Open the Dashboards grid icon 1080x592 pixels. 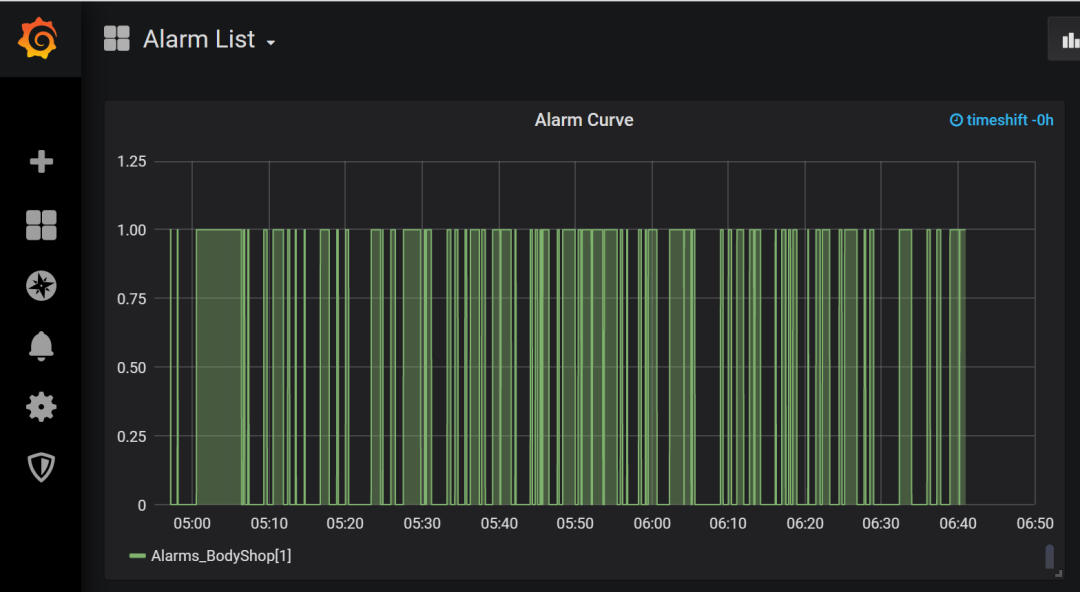[41, 225]
